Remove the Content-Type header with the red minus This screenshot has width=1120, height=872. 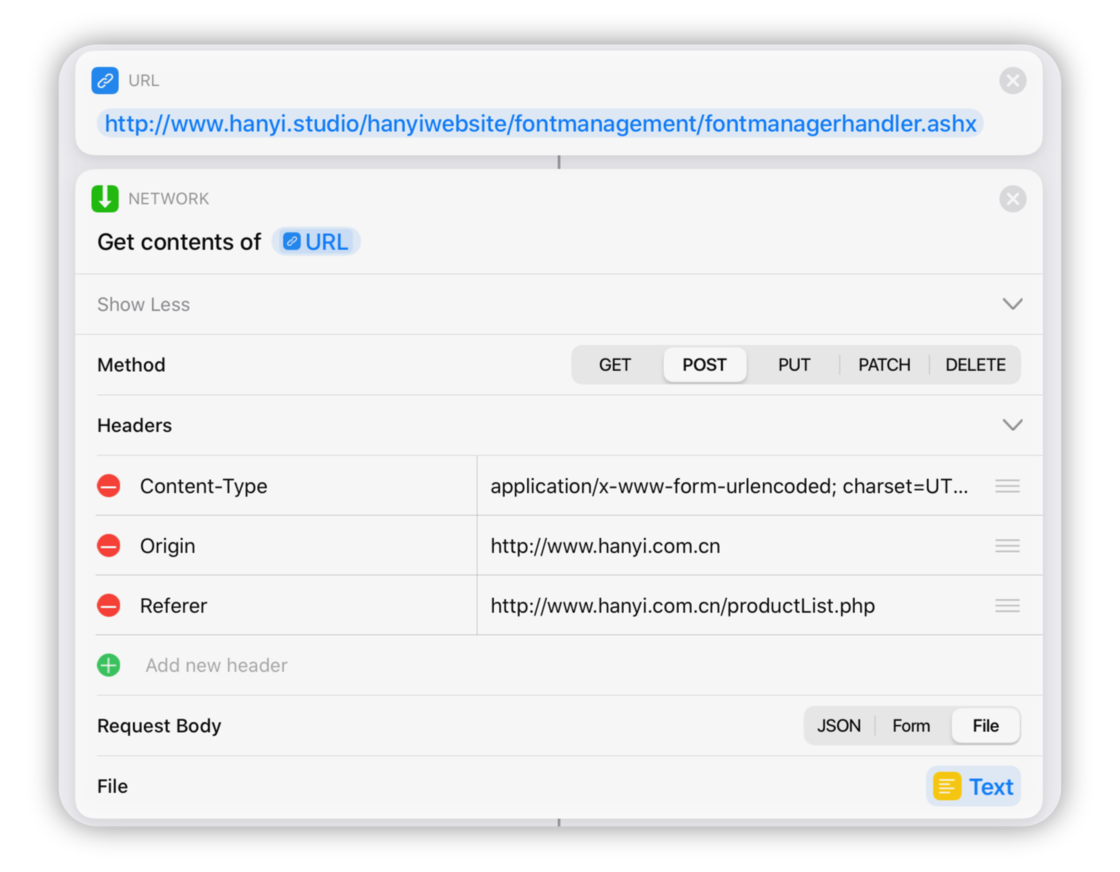tap(108, 486)
